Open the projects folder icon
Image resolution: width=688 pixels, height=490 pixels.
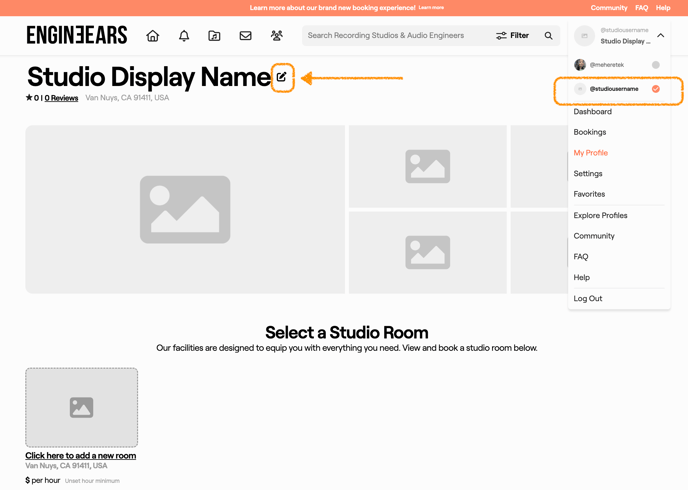pos(214,36)
